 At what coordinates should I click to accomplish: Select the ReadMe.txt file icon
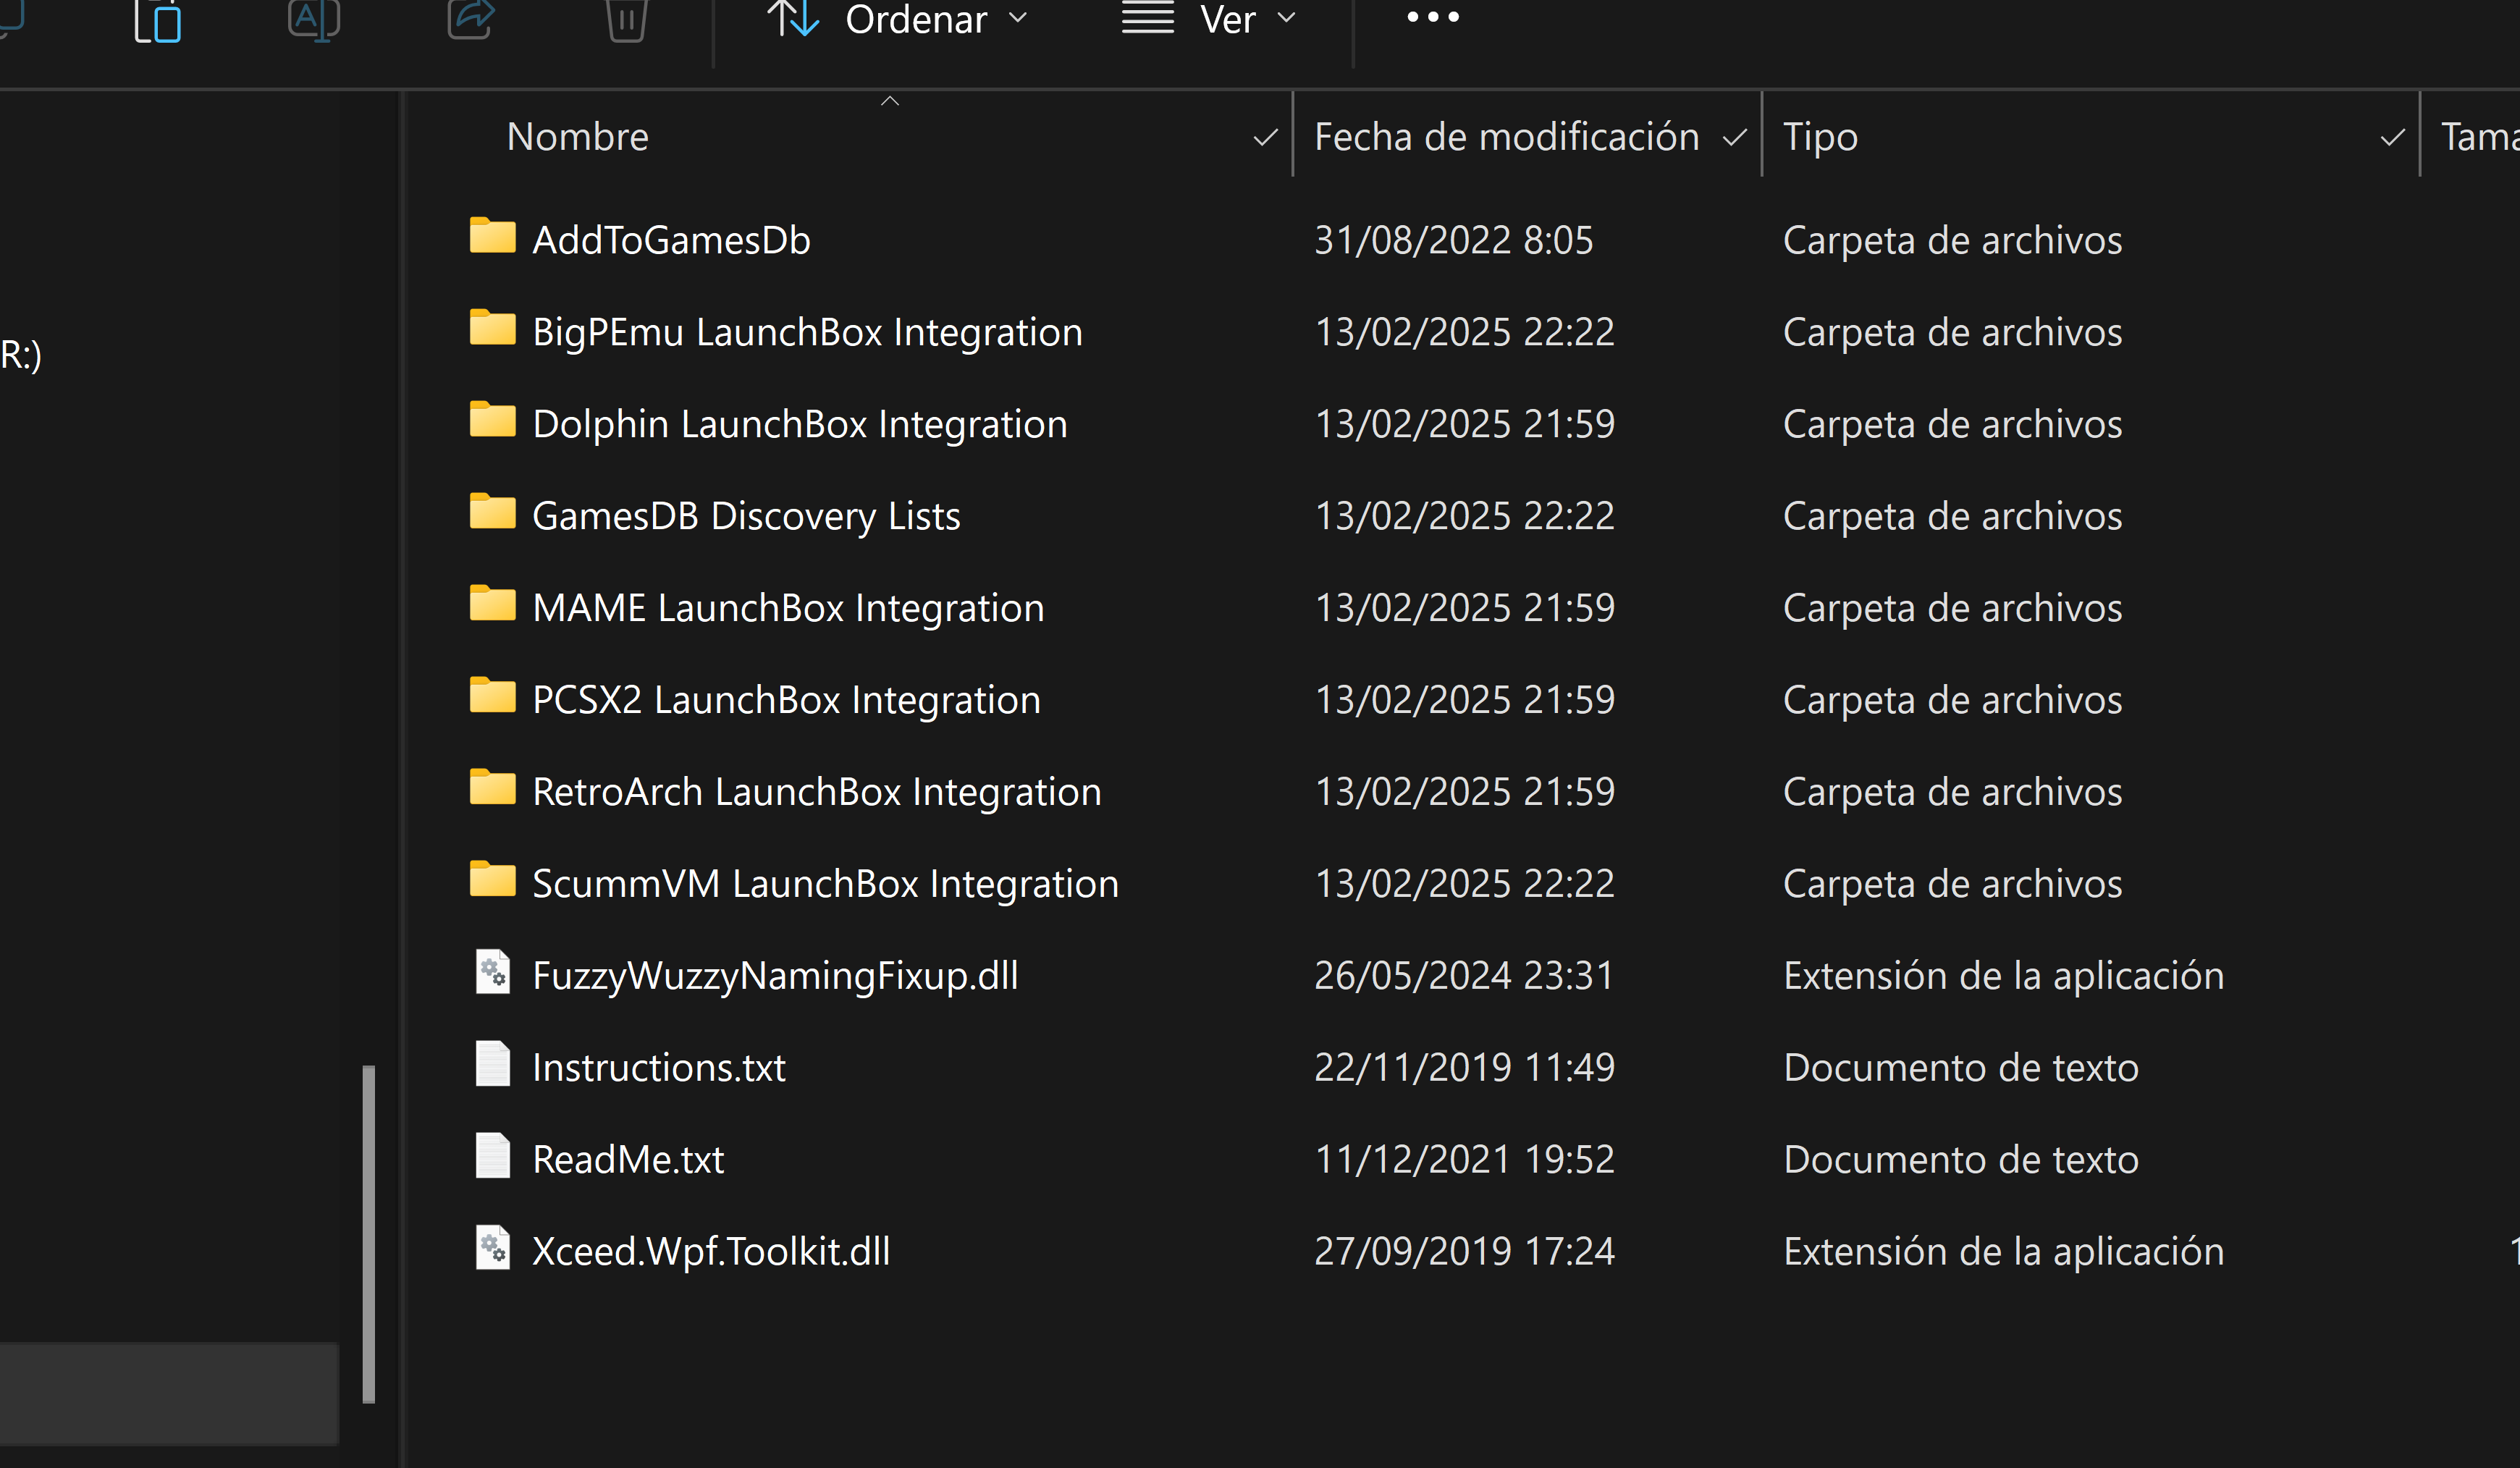coord(492,1156)
